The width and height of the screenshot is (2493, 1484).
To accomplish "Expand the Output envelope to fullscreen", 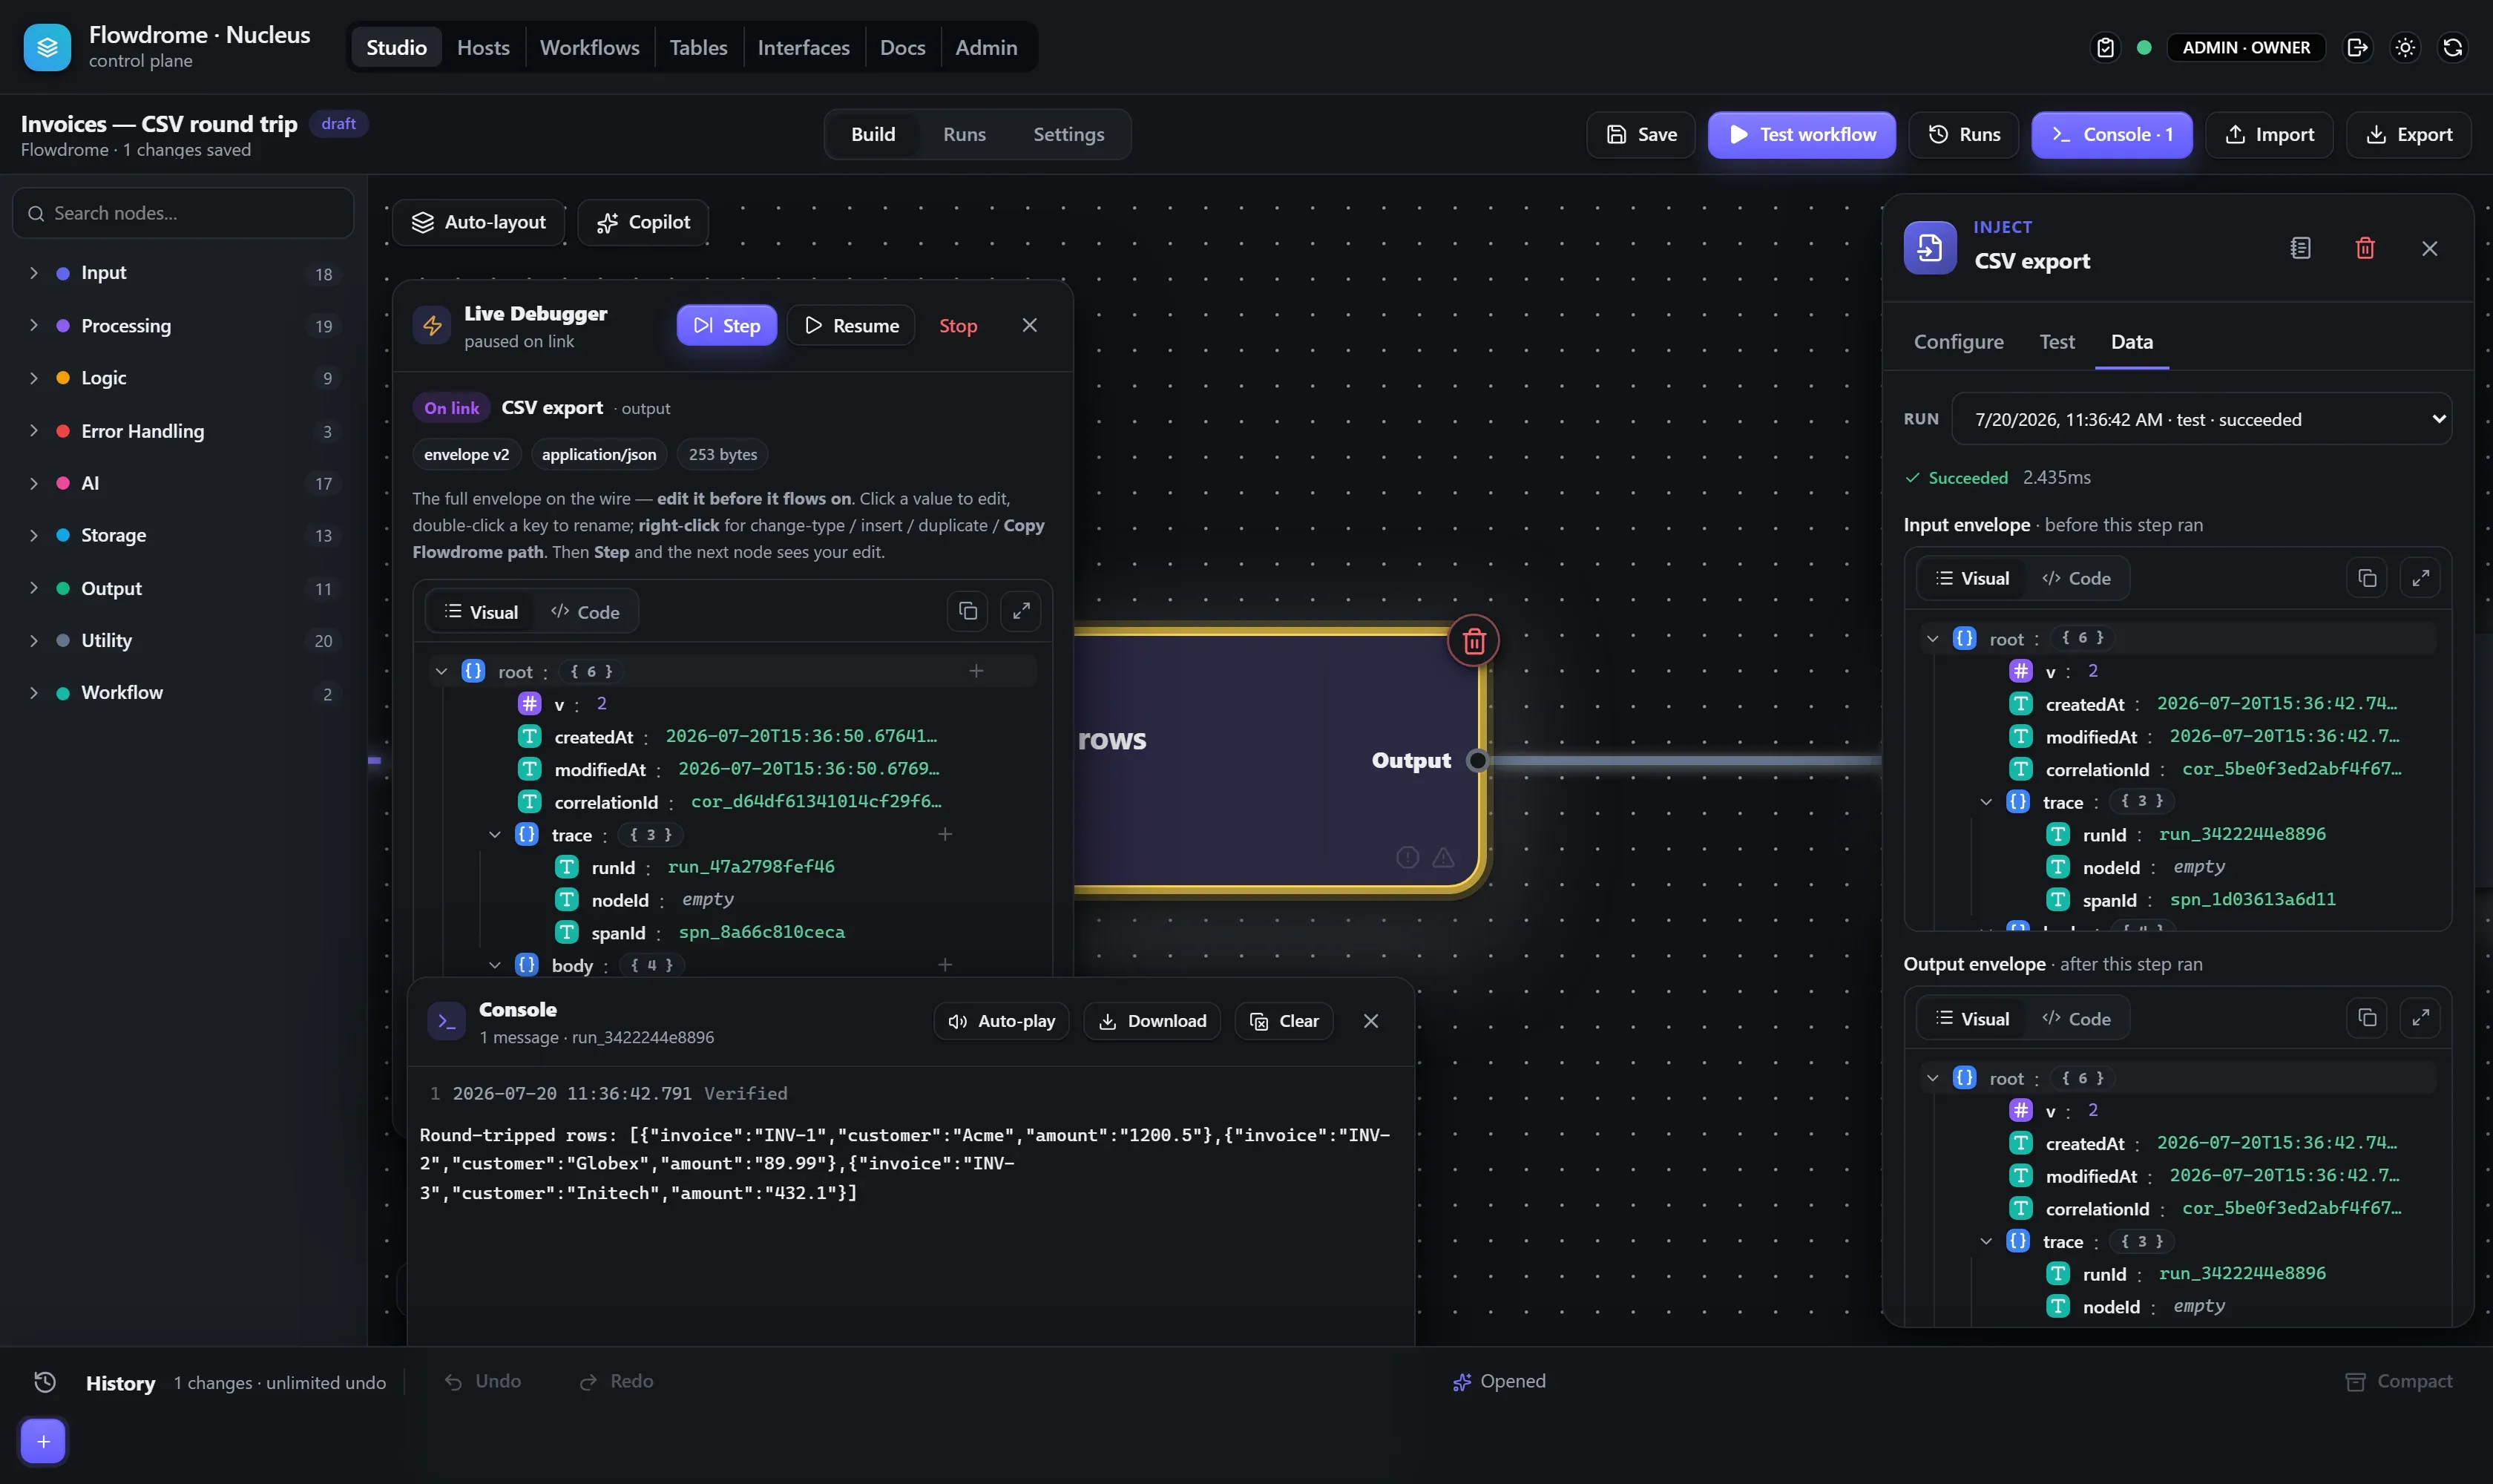I will [x=2420, y=1018].
